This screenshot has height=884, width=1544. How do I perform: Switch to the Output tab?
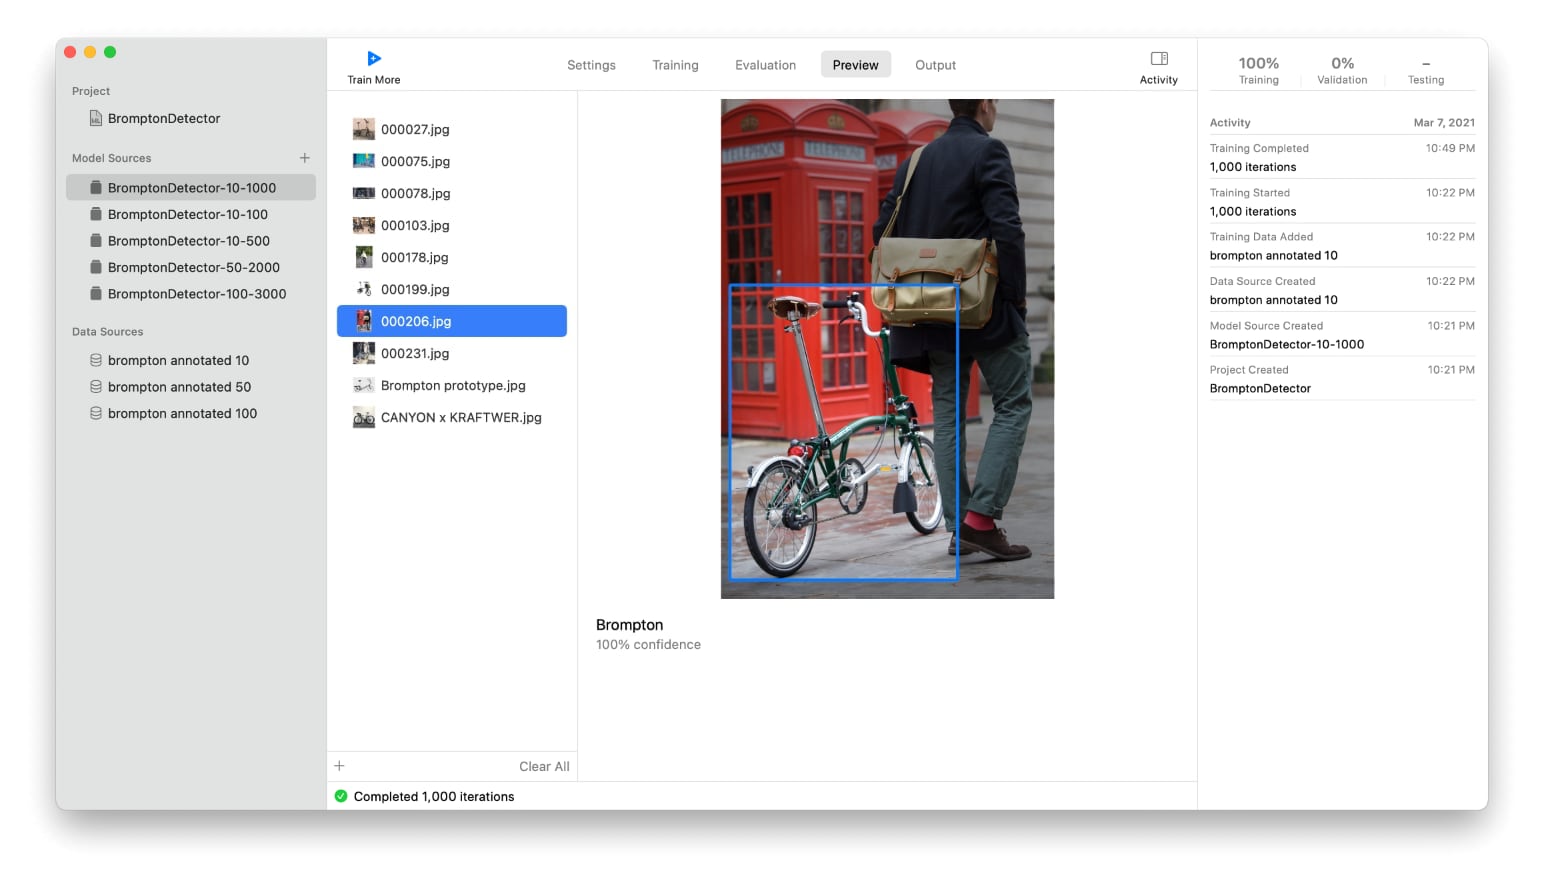(935, 65)
